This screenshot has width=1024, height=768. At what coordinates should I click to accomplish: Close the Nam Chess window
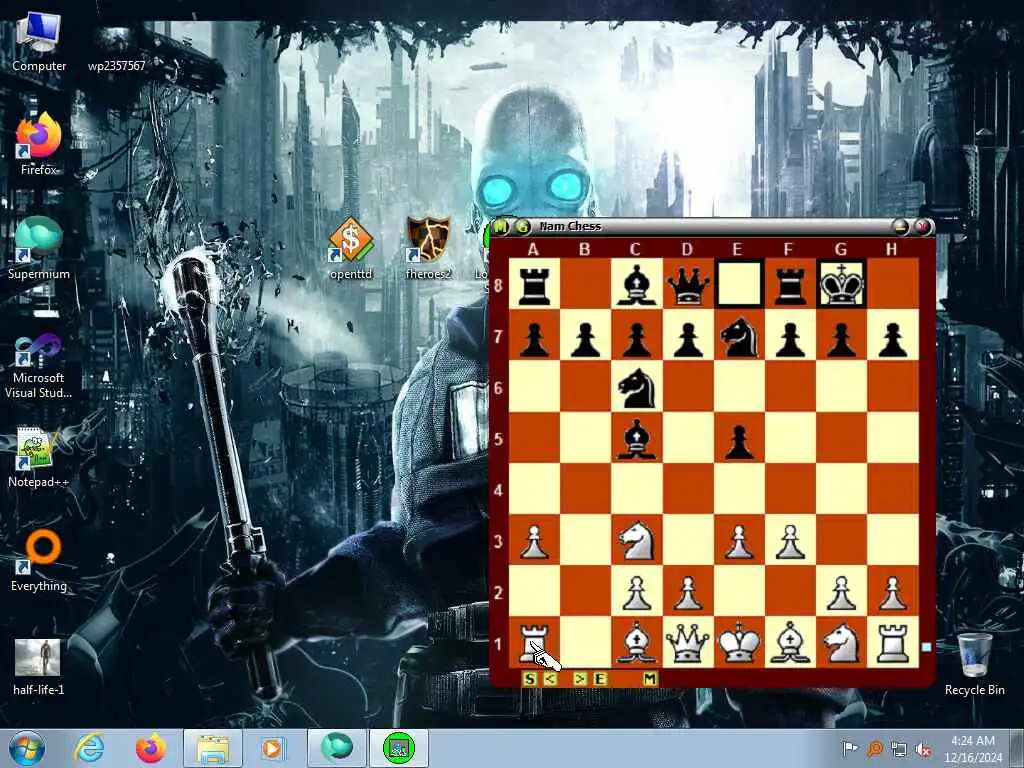coord(922,227)
